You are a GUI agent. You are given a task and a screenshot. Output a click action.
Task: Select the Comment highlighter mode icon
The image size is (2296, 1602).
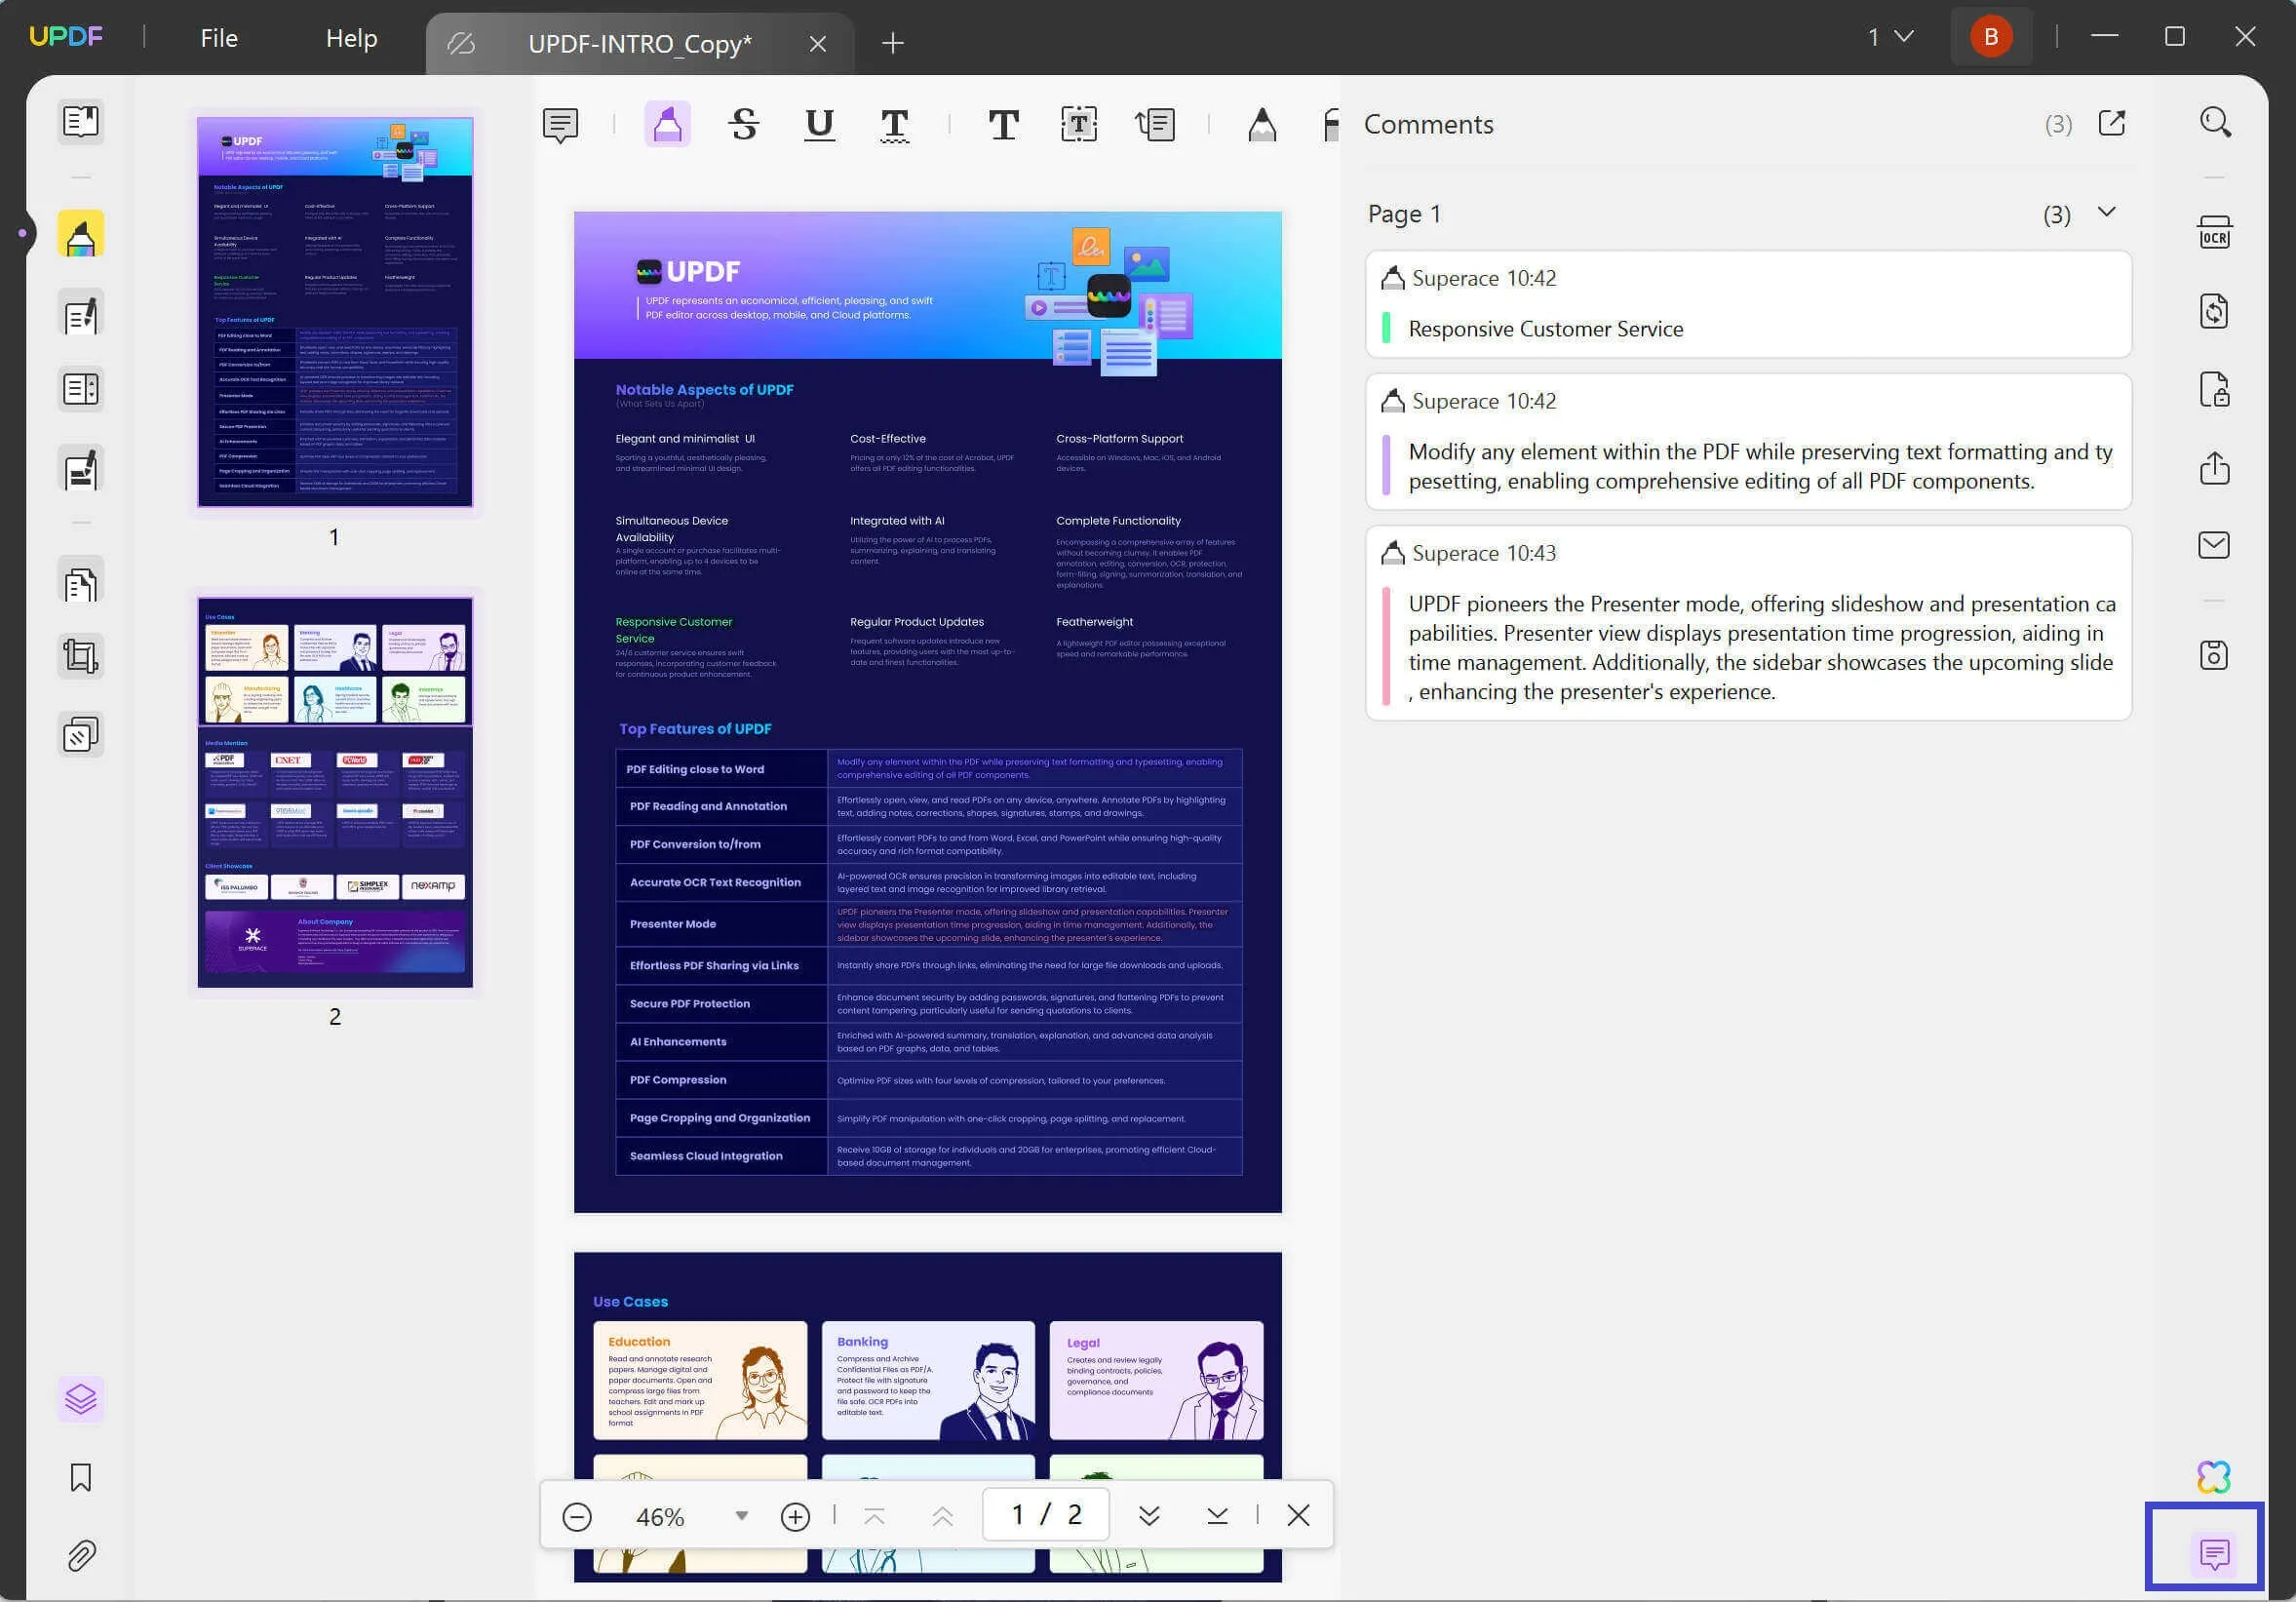pyautogui.click(x=81, y=234)
